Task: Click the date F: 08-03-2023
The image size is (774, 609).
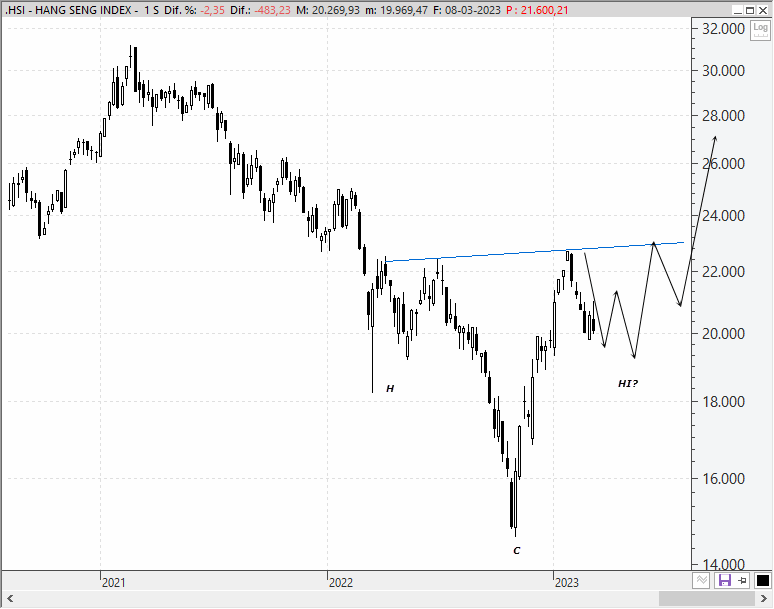Action: 467,10
